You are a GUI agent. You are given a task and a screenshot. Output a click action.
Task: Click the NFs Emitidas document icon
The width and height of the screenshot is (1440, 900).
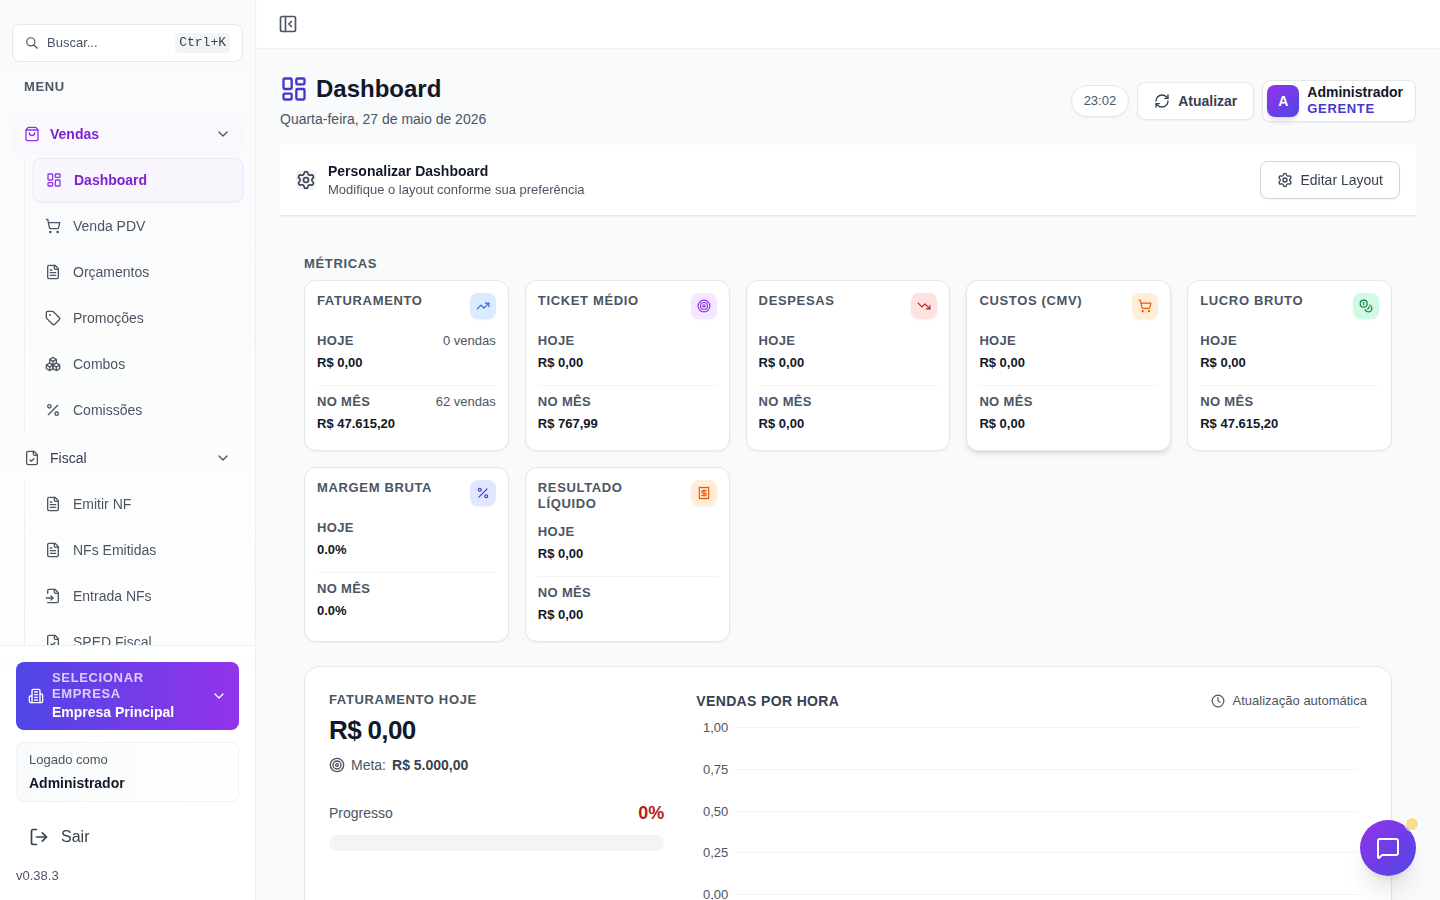click(x=53, y=550)
